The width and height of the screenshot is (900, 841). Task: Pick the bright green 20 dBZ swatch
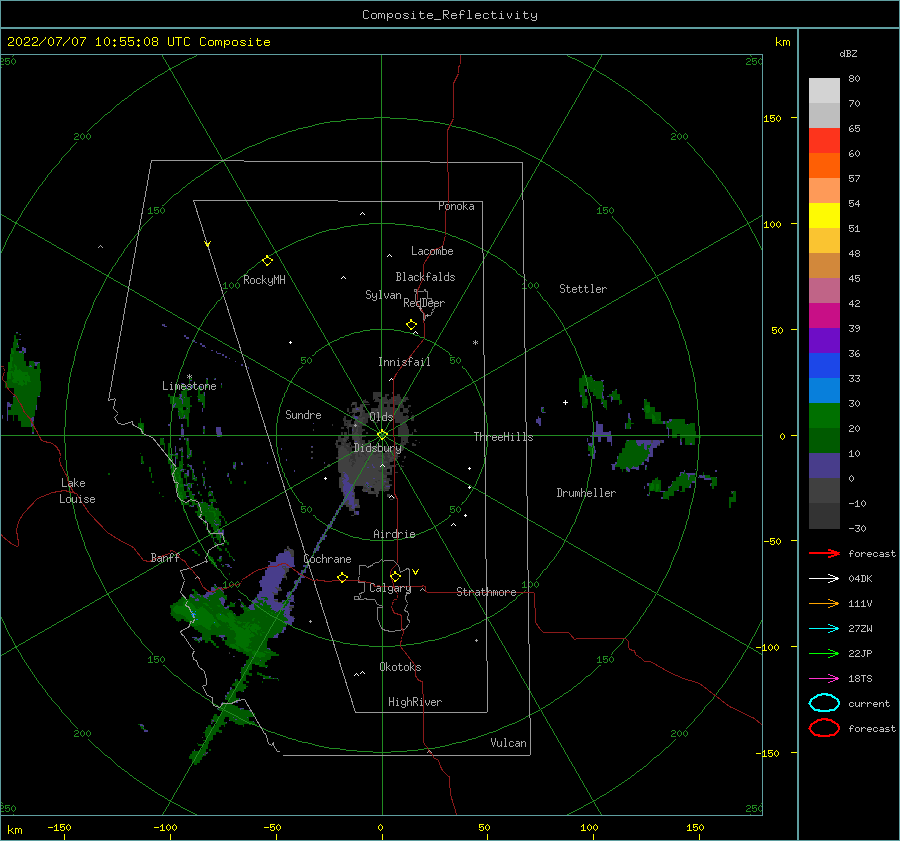824,416
